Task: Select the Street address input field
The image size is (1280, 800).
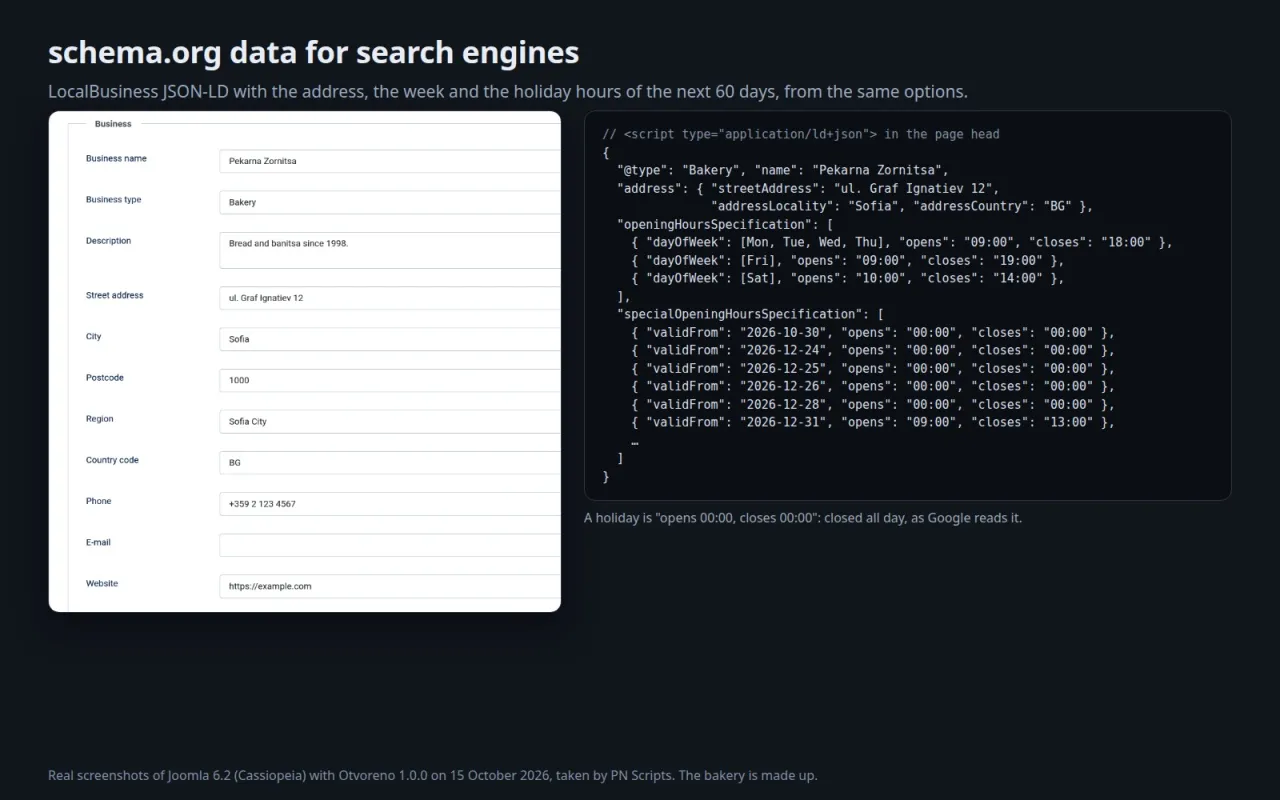Action: (390, 298)
